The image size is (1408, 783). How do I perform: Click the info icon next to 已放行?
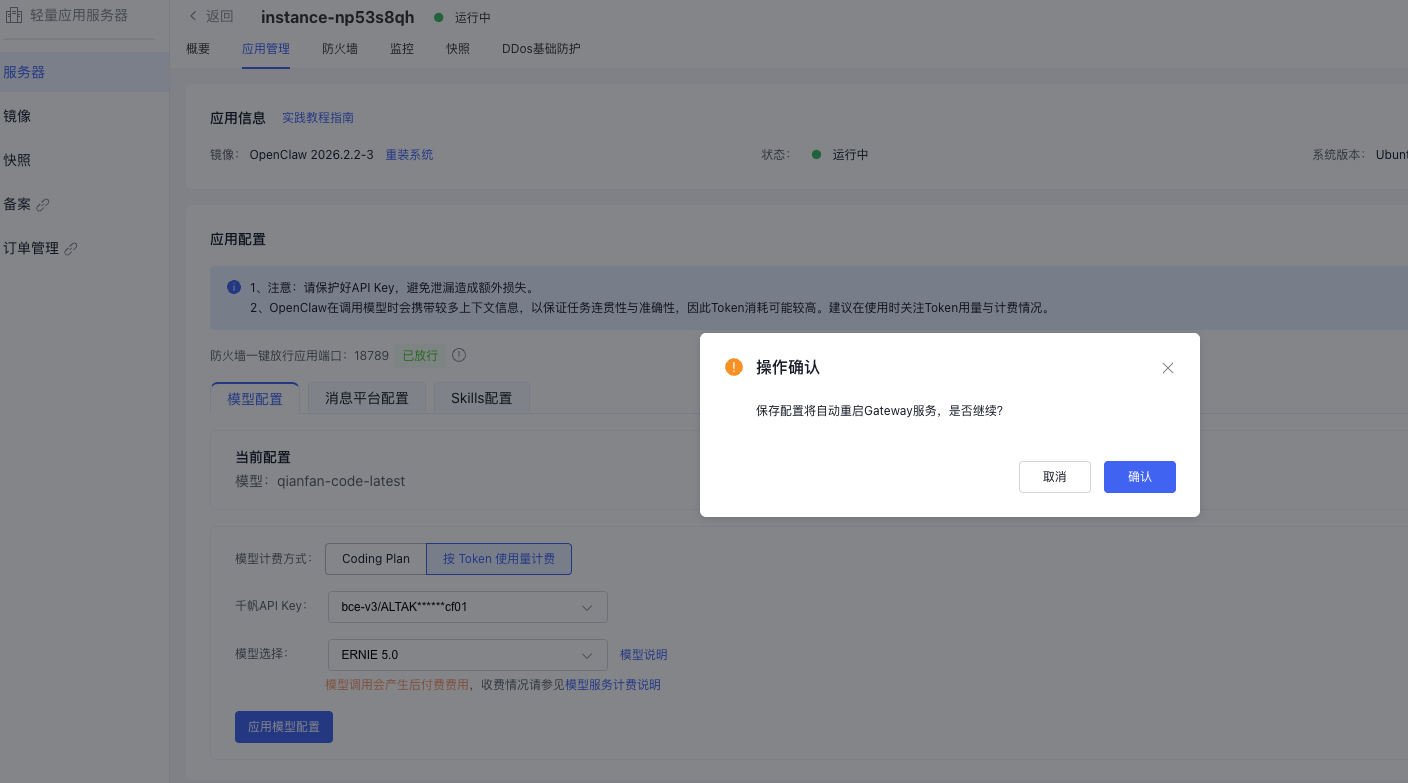click(x=459, y=355)
